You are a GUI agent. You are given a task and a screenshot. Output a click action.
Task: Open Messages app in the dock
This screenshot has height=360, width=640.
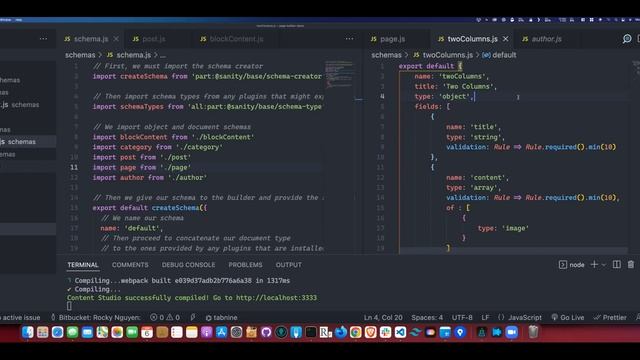pos(73,332)
